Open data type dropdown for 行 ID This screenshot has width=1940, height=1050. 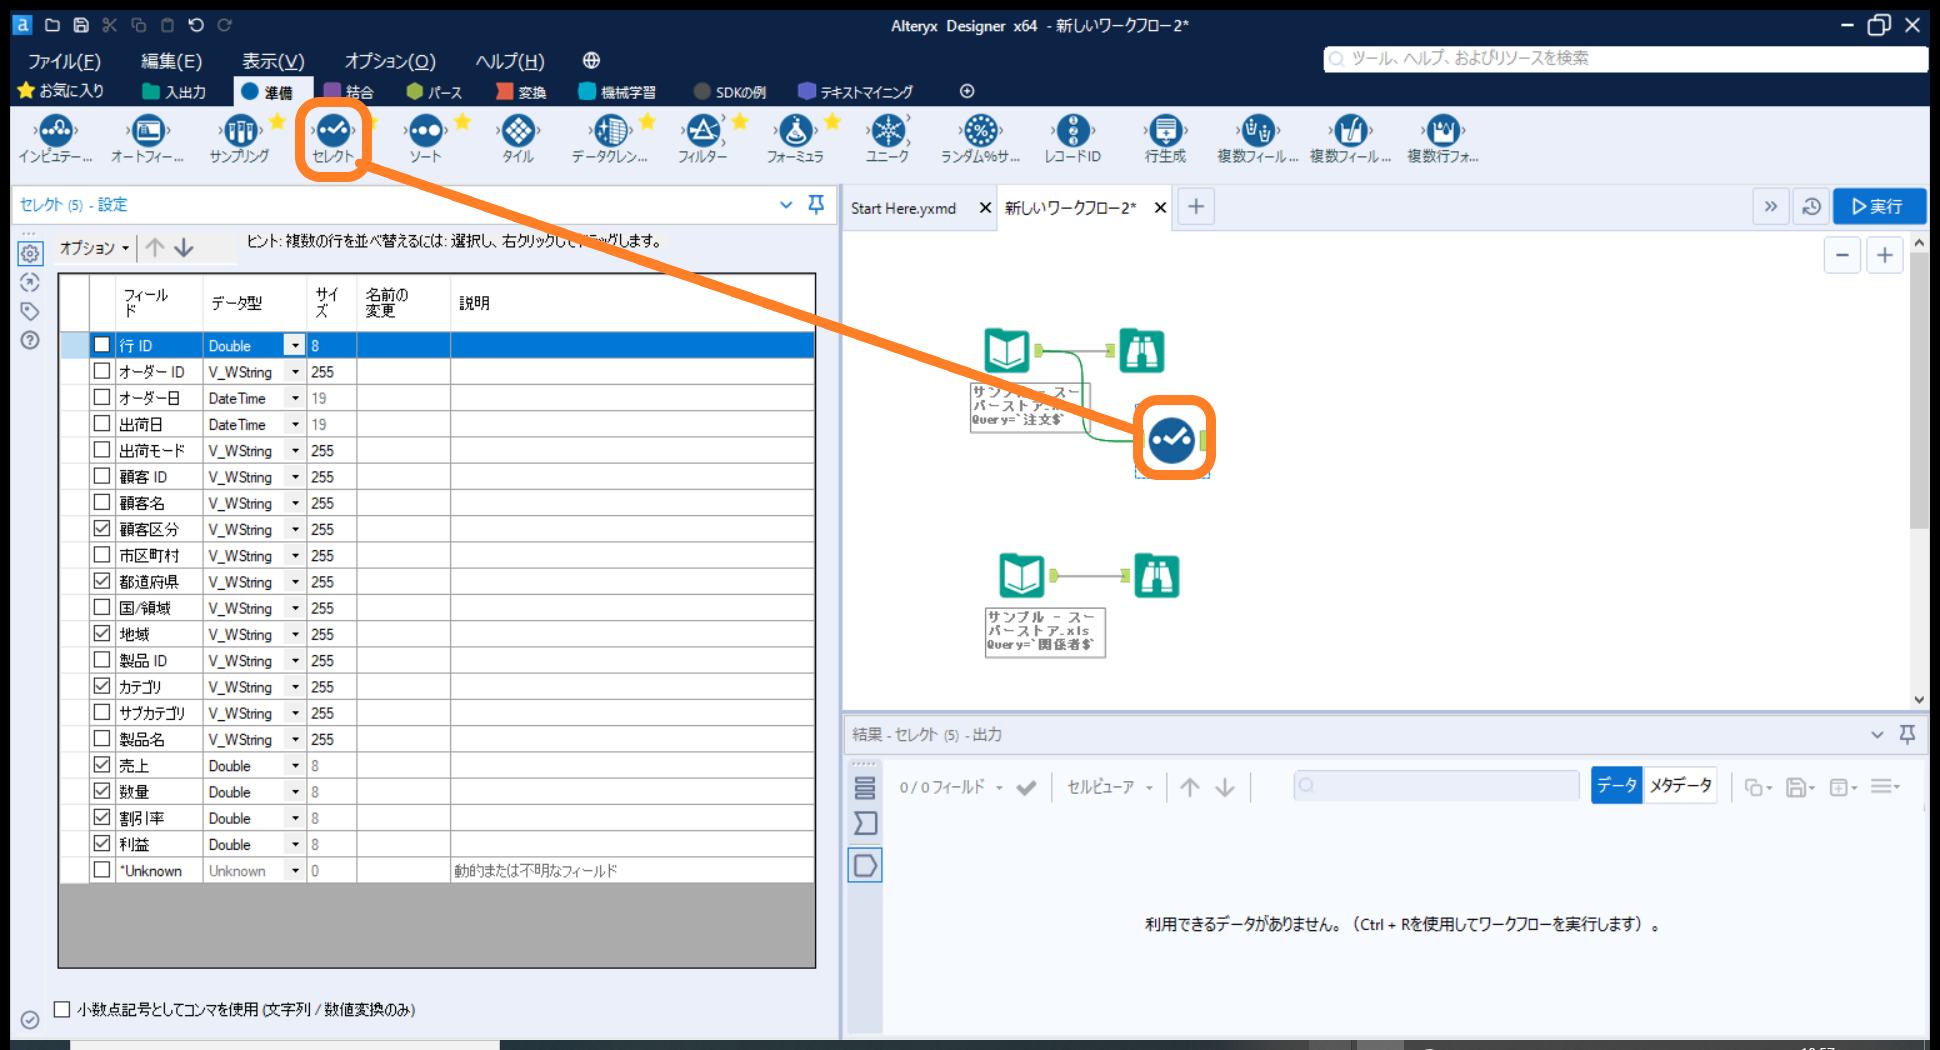294,345
